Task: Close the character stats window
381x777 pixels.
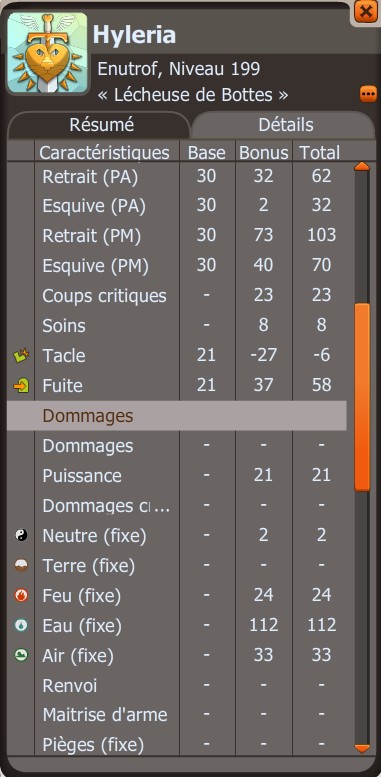Action: pyautogui.click(x=366, y=11)
